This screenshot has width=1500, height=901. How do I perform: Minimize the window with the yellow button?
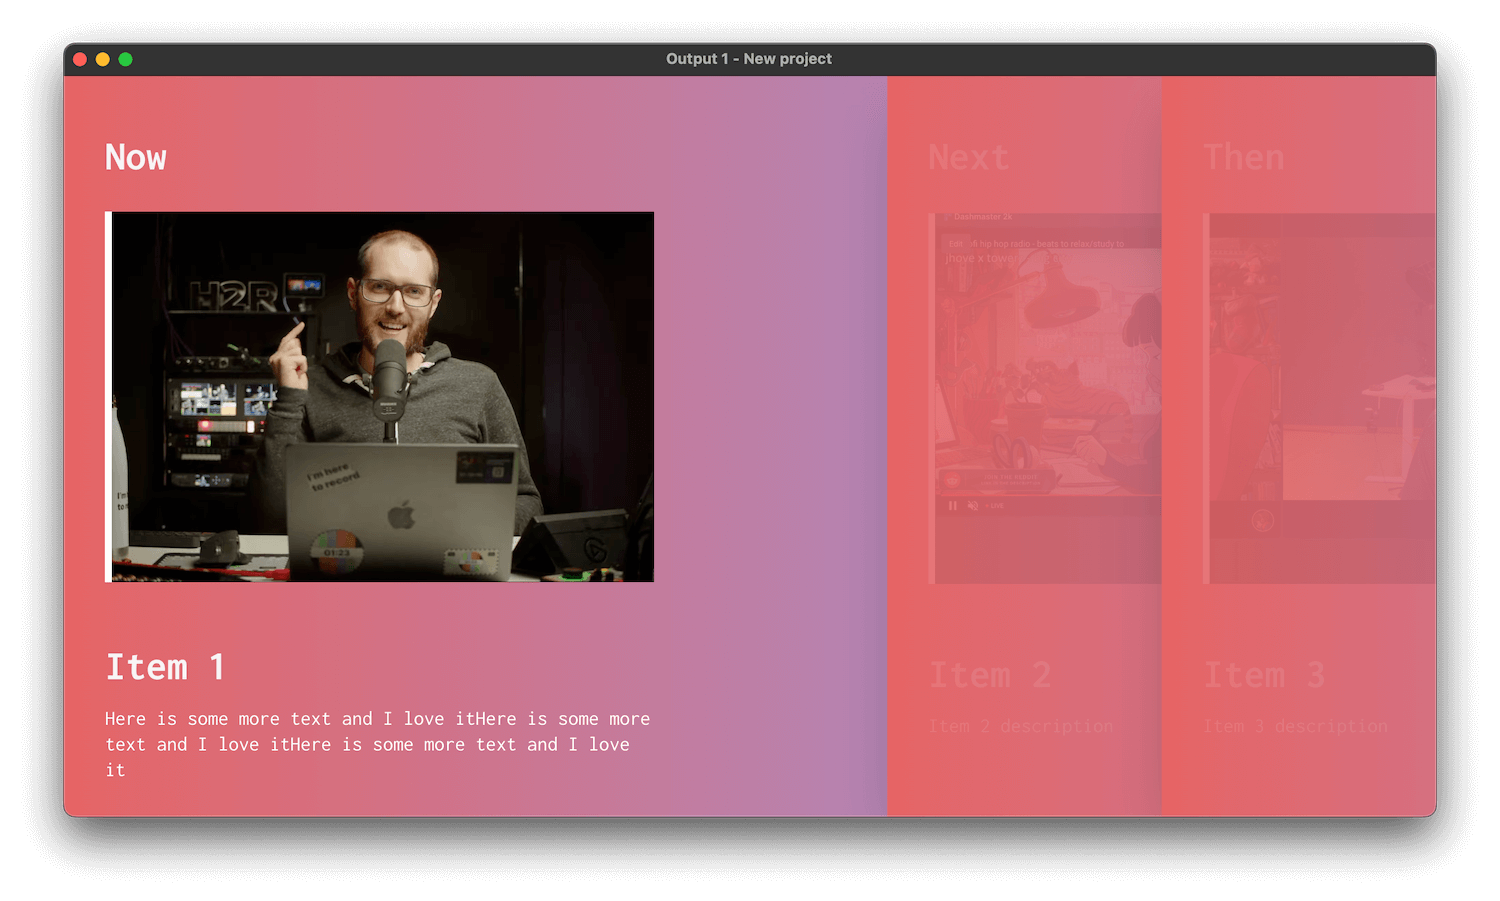click(x=103, y=59)
